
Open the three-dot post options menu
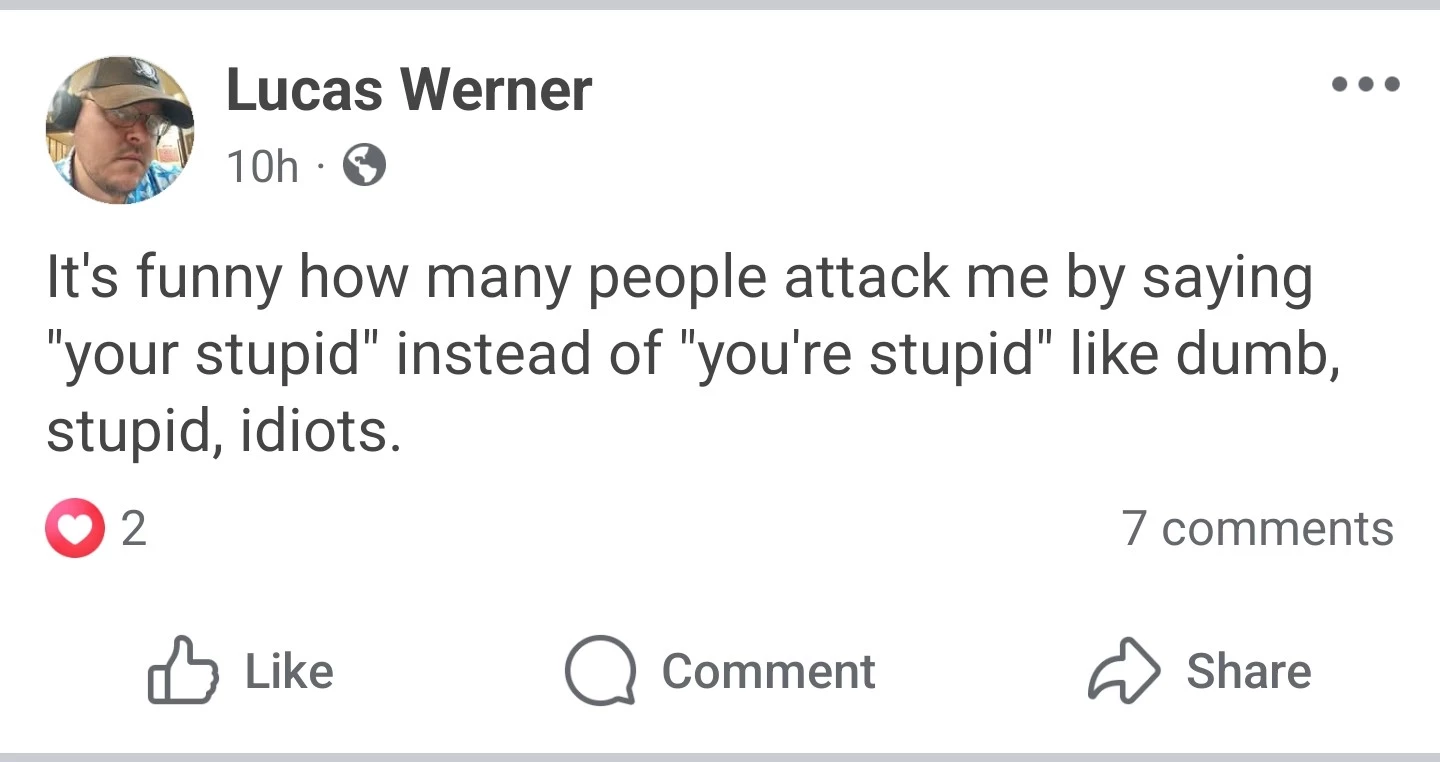point(1366,85)
